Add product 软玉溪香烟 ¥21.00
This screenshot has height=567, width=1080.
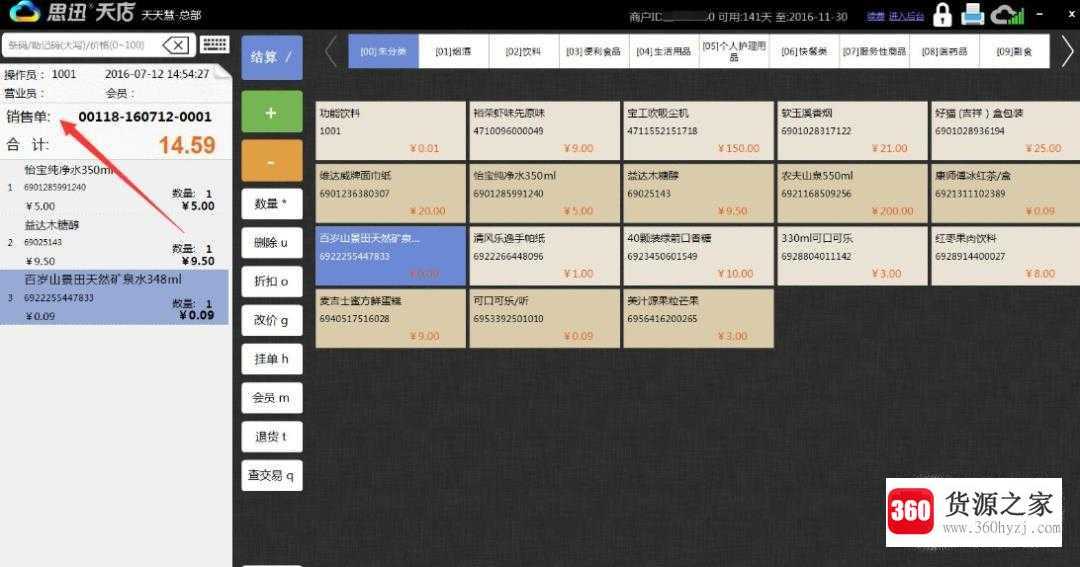pos(852,131)
